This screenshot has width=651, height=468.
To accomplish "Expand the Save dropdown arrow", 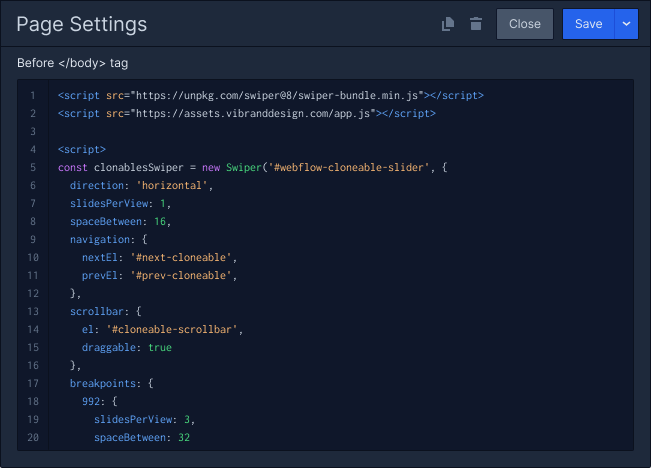I will 627,24.
